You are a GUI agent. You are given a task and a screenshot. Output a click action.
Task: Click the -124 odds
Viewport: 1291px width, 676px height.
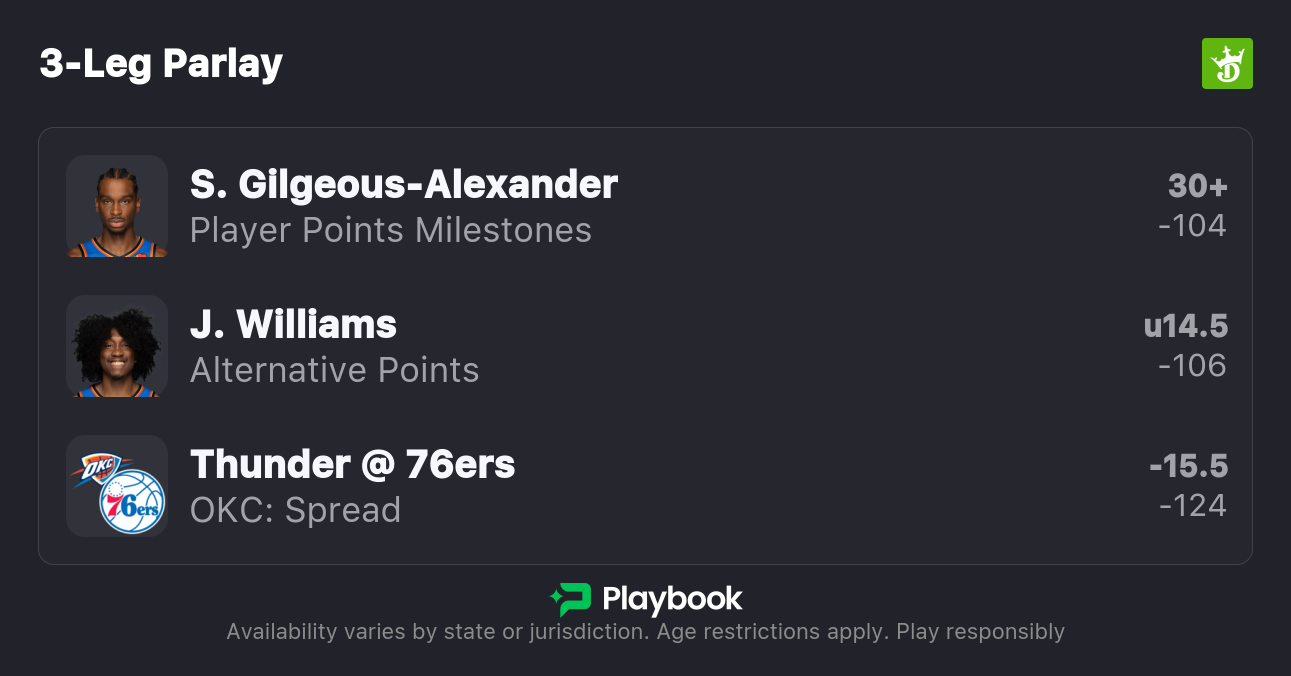coord(1192,506)
